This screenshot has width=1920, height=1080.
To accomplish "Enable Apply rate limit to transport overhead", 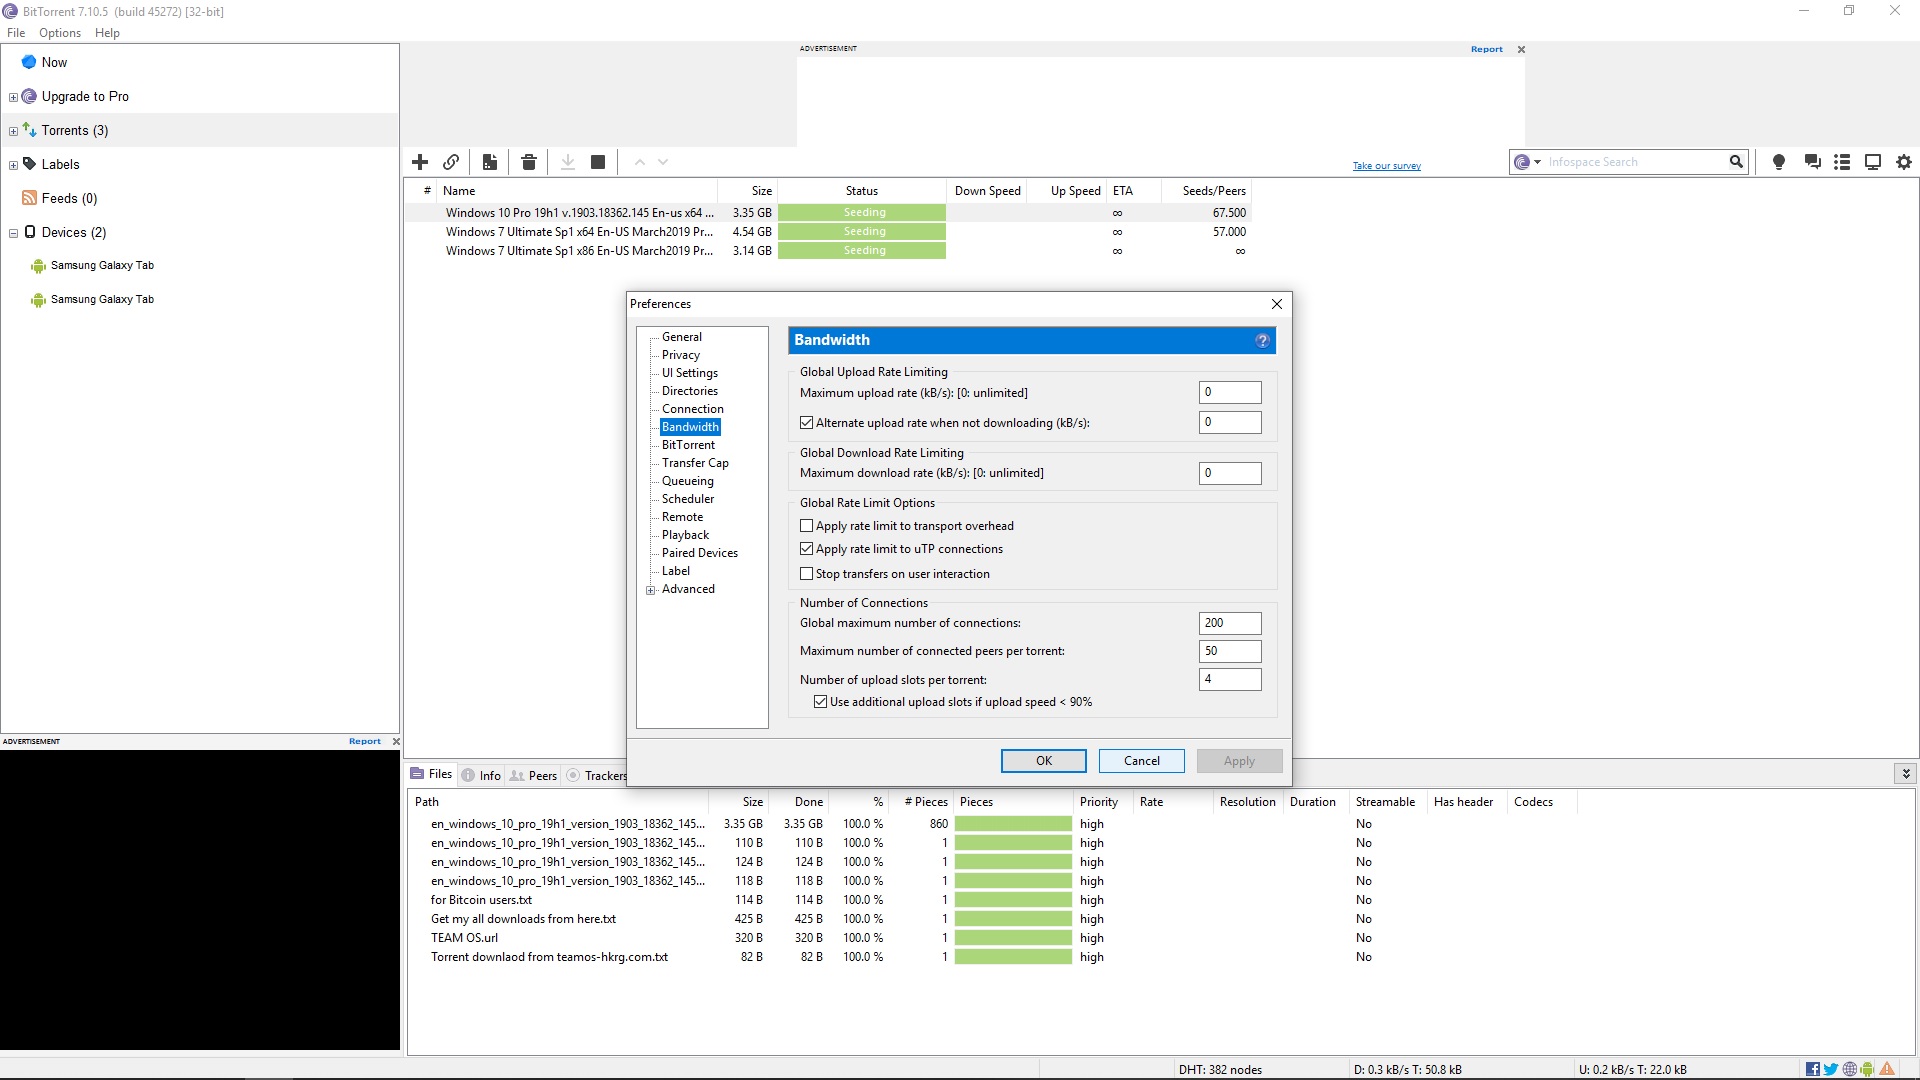I will pyautogui.click(x=807, y=526).
